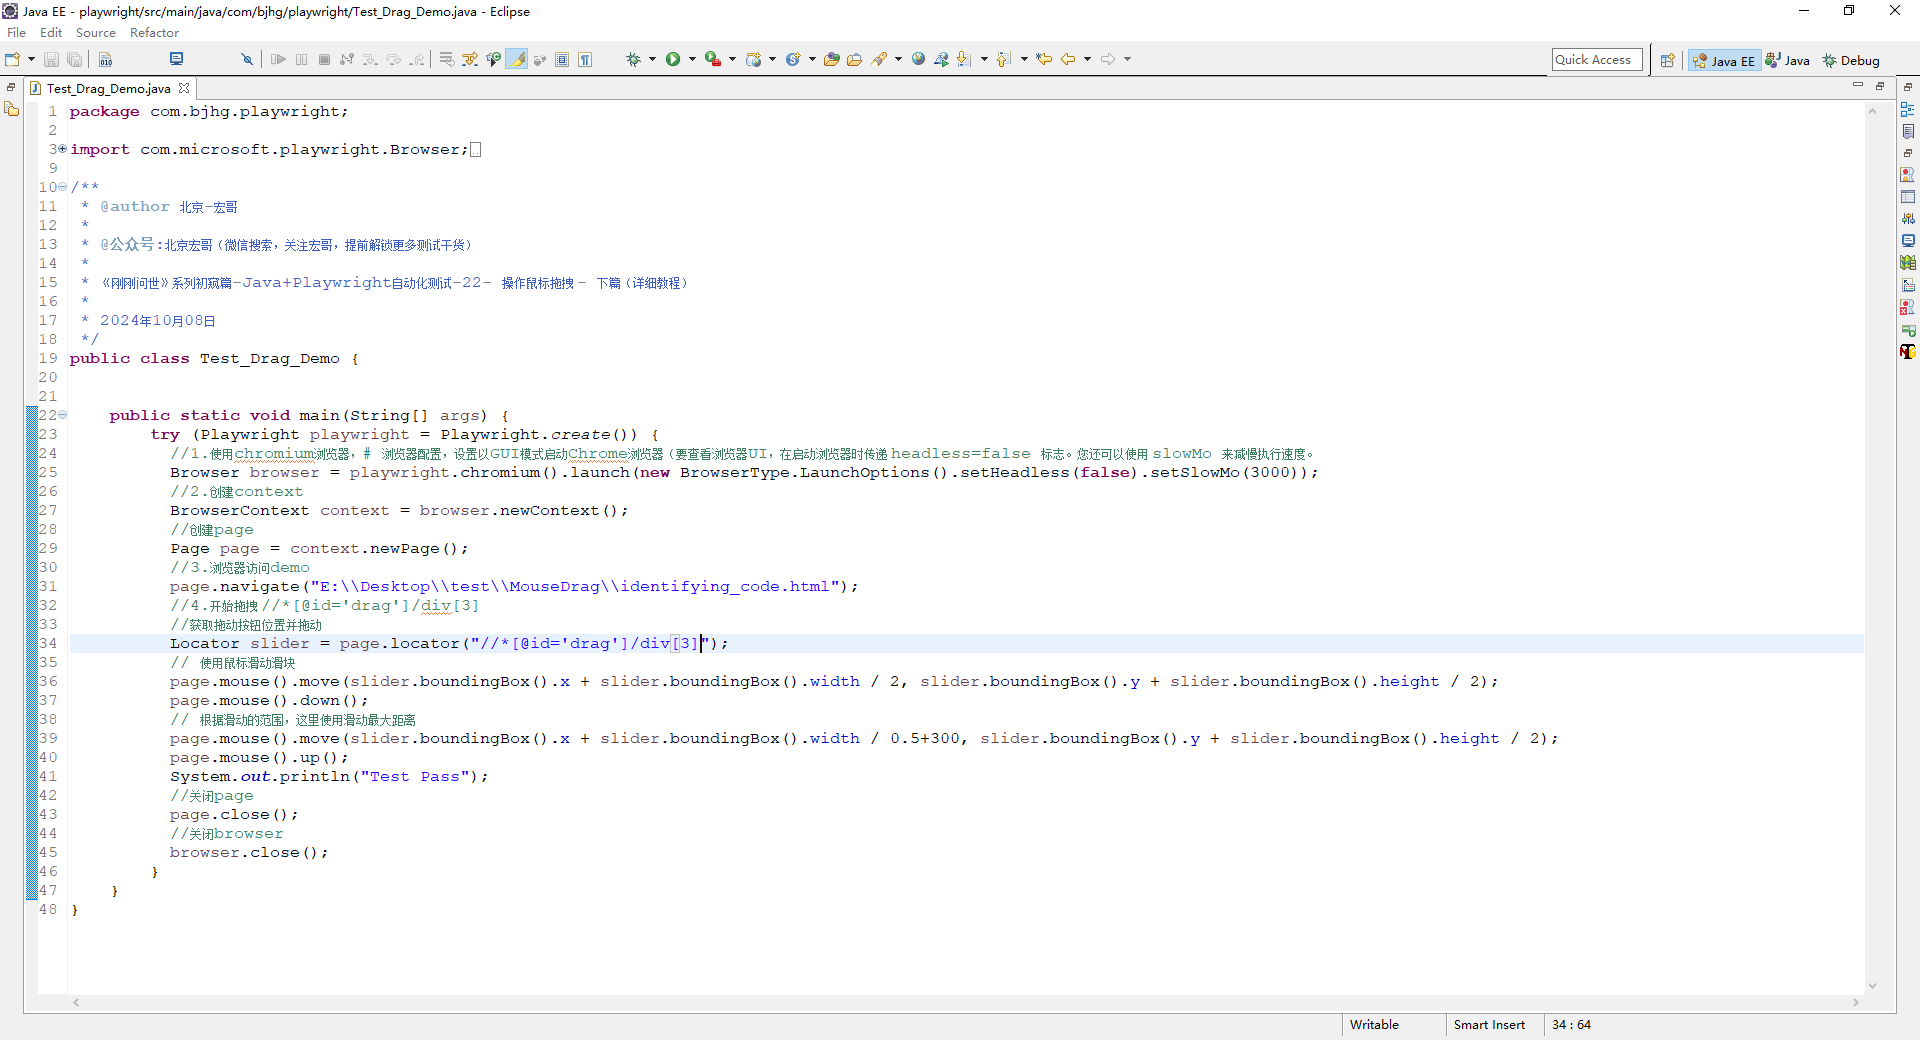Viewport: 1920px width, 1040px height.
Task: Click the green Run button
Action: [x=673, y=60]
